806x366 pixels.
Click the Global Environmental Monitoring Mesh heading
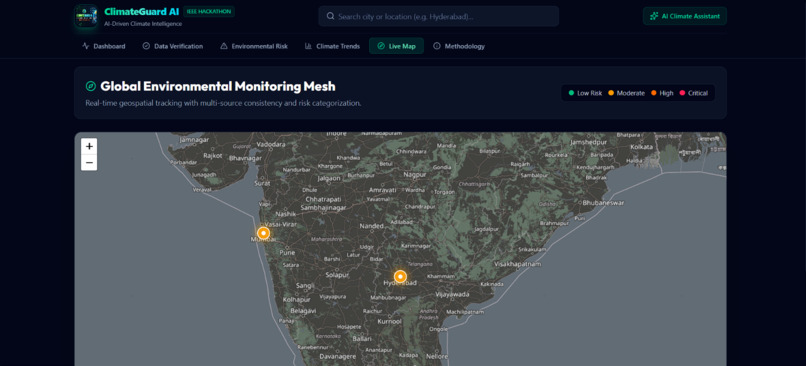[x=218, y=86]
